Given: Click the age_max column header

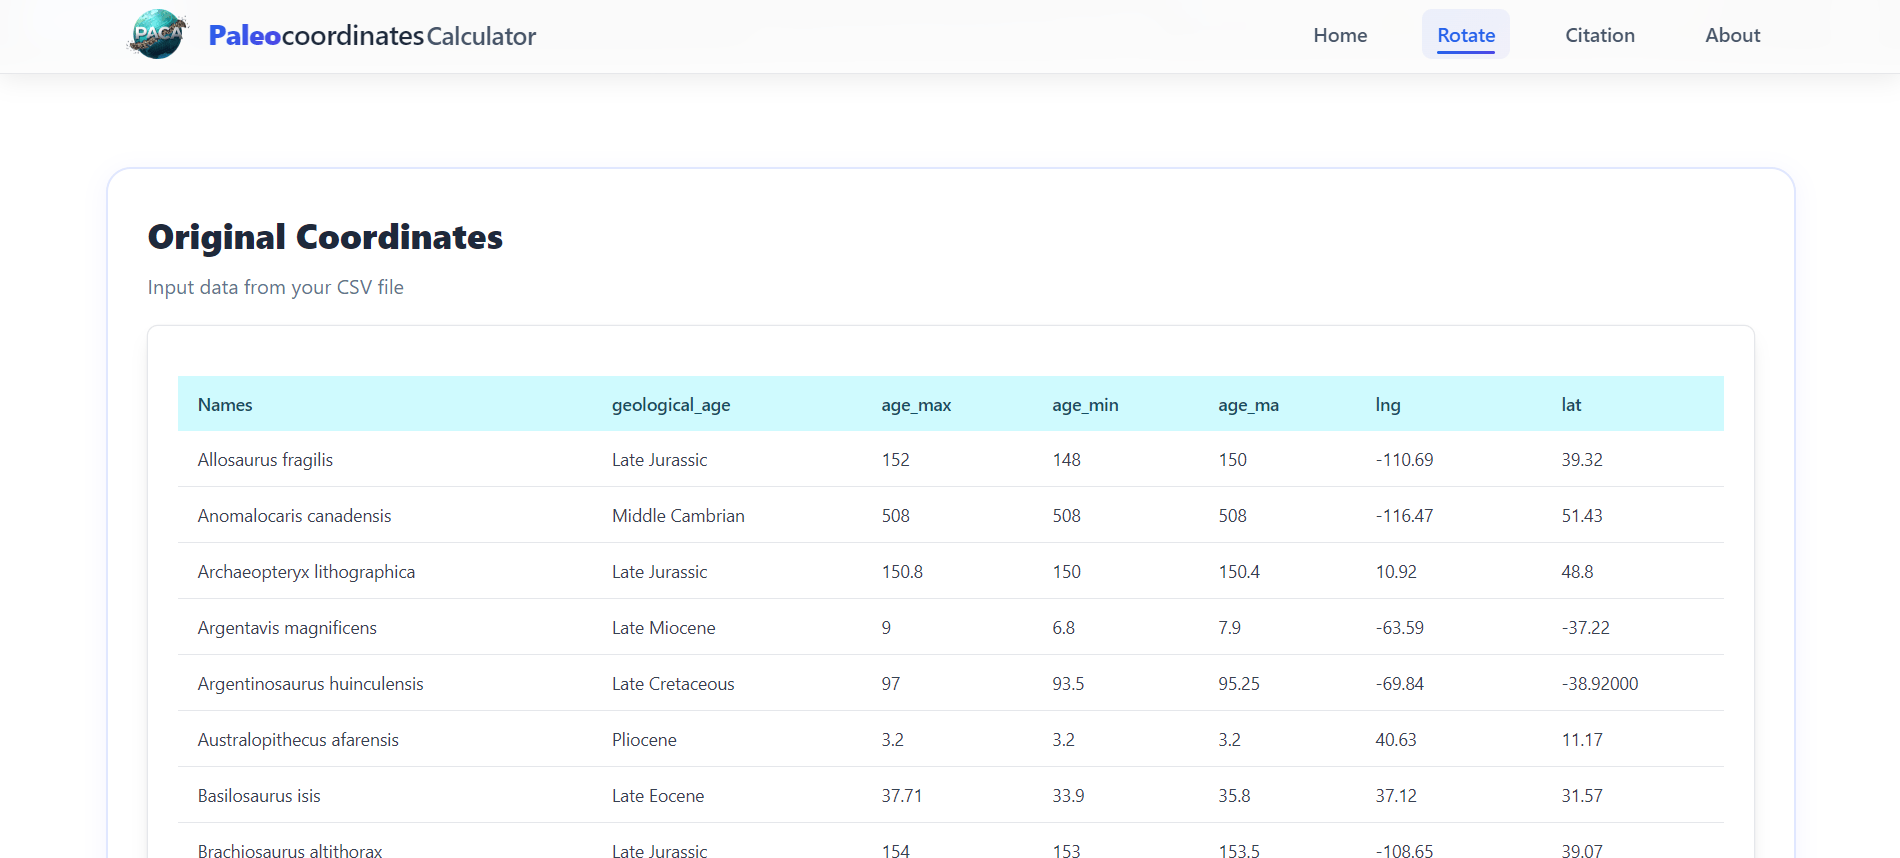Looking at the screenshot, I should pyautogui.click(x=916, y=405).
